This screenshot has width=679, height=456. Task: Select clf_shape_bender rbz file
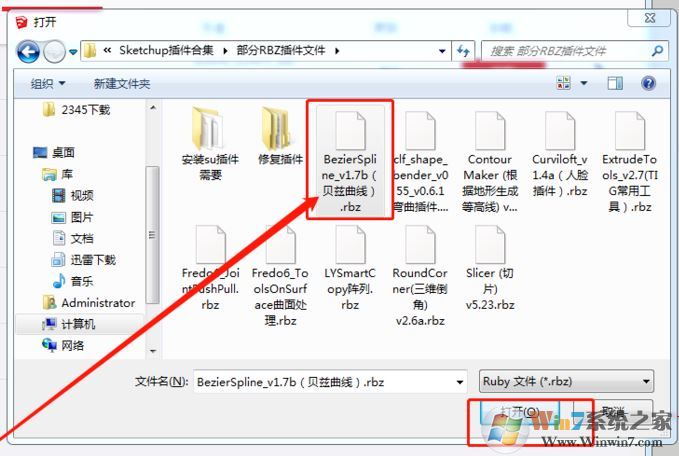coord(420,161)
